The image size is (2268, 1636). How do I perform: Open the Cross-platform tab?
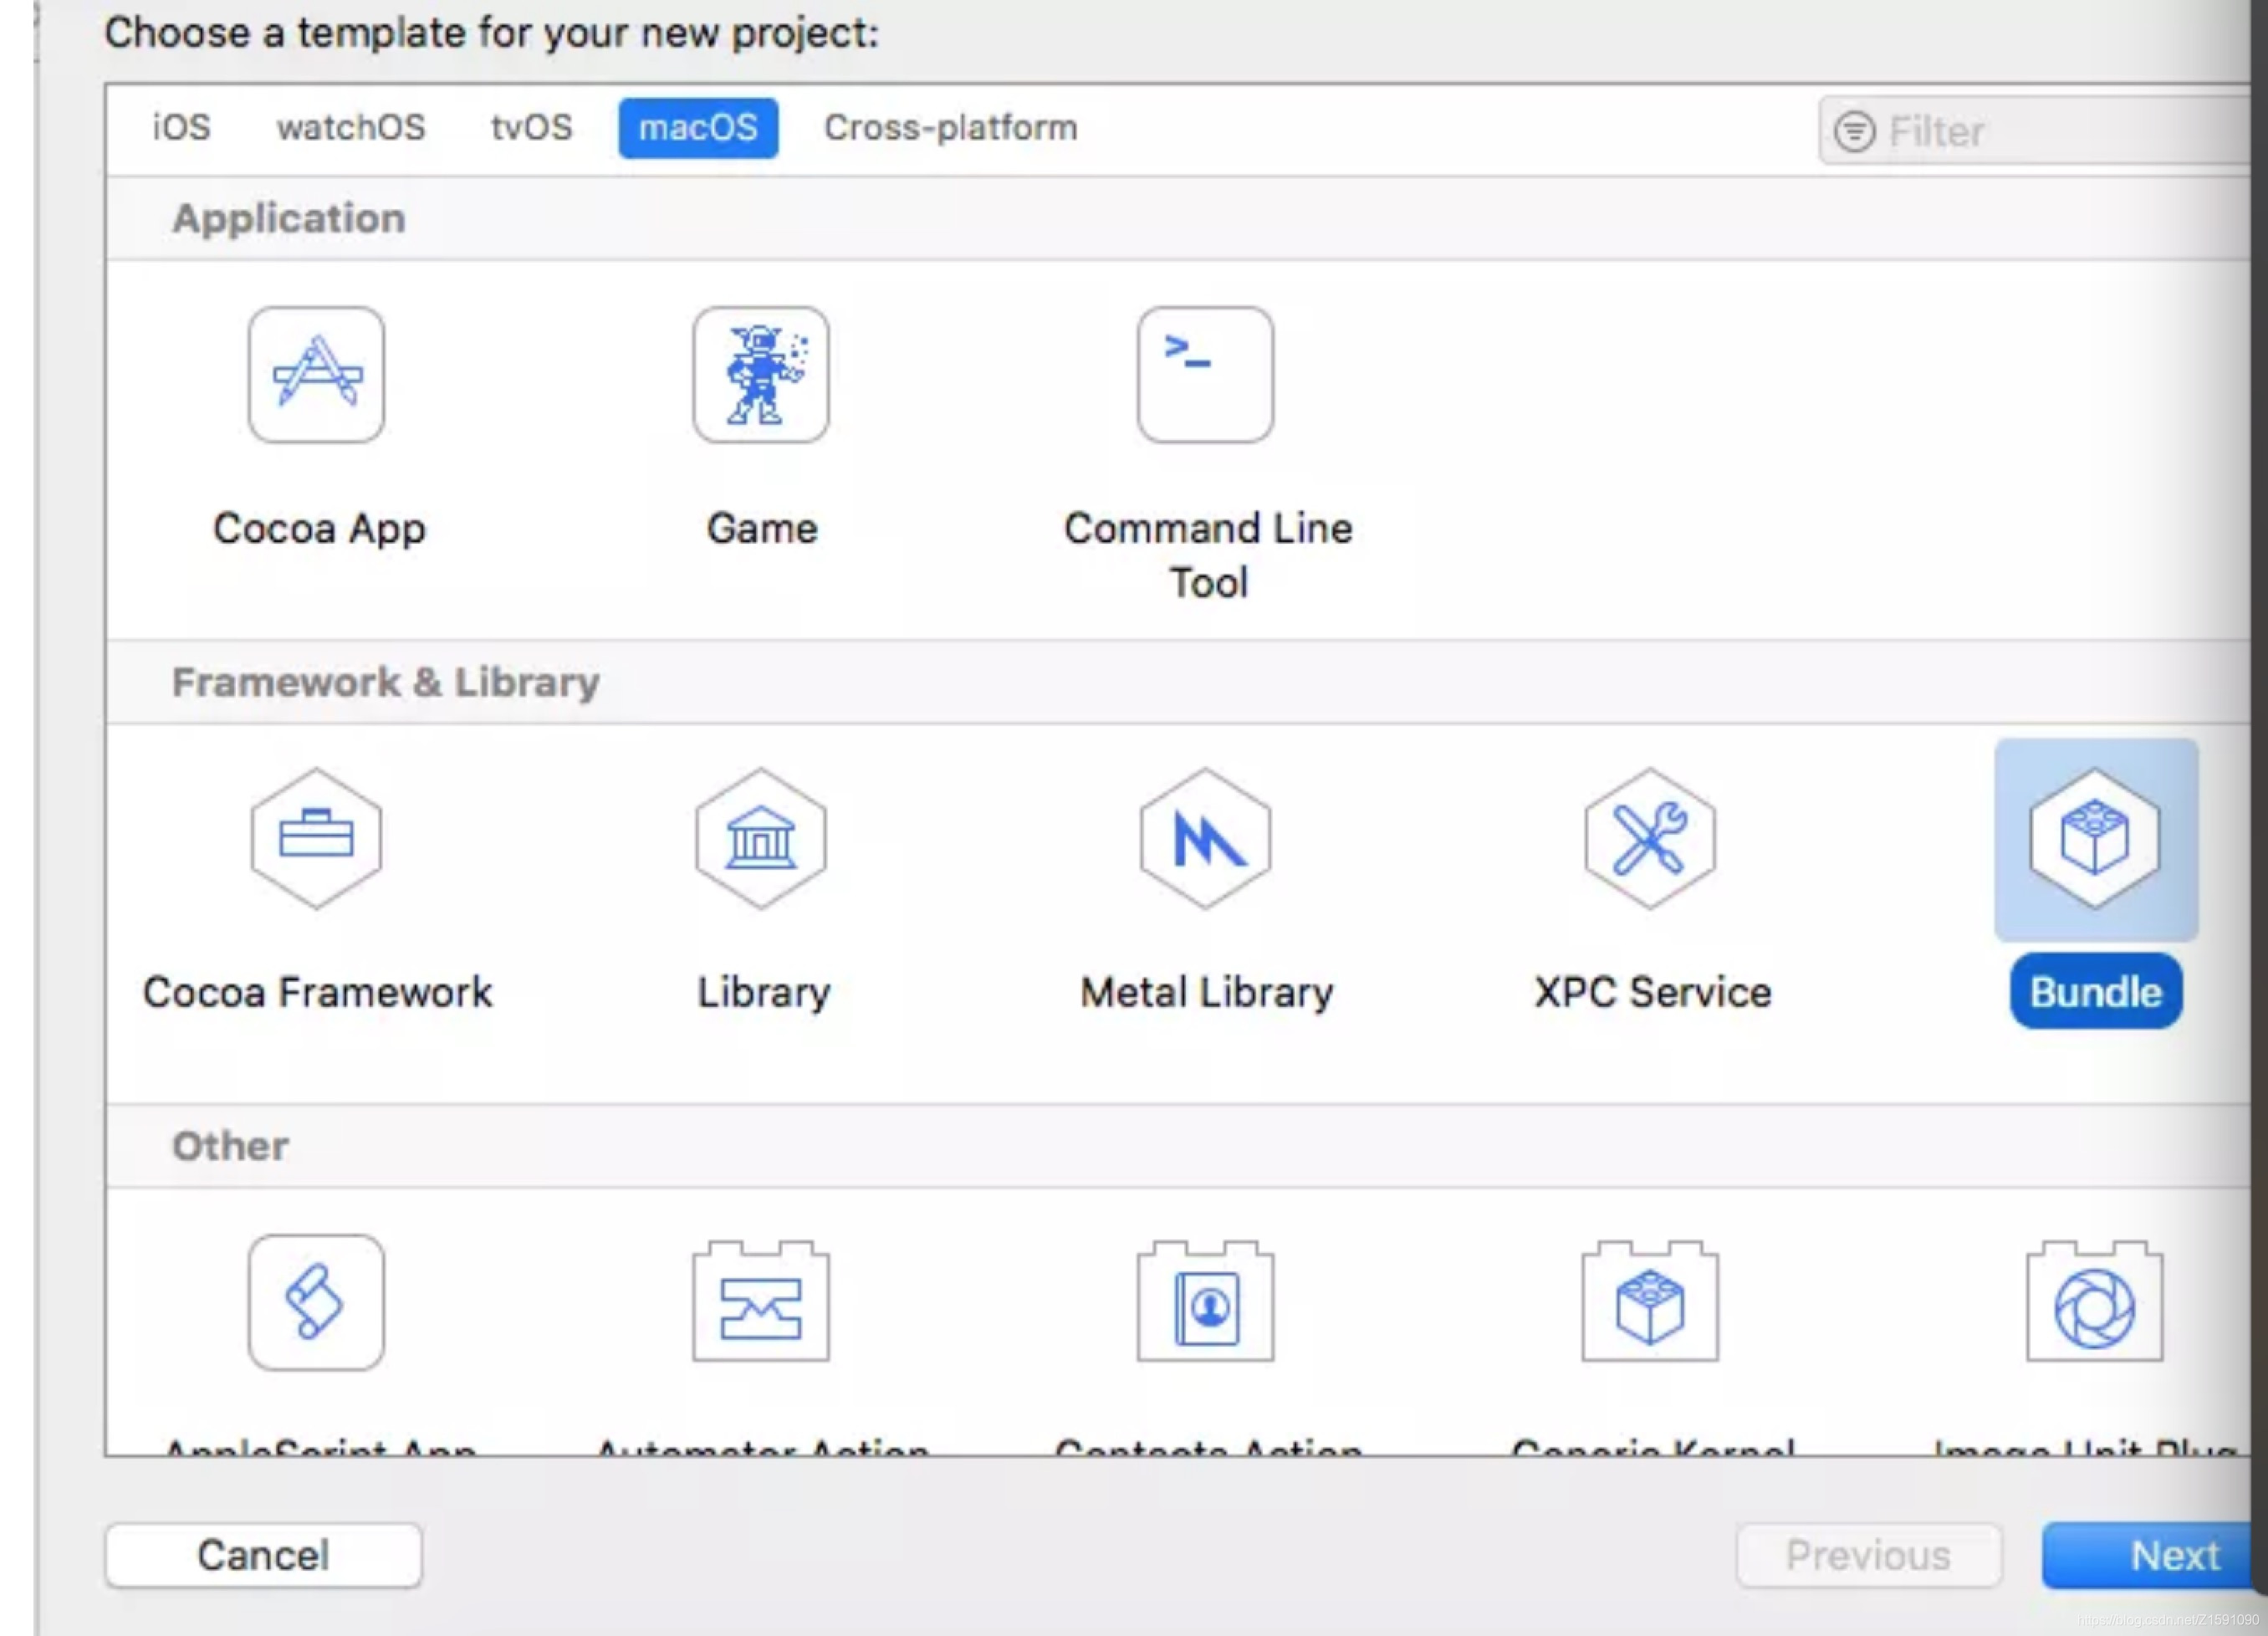pyautogui.click(x=950, y=128)
